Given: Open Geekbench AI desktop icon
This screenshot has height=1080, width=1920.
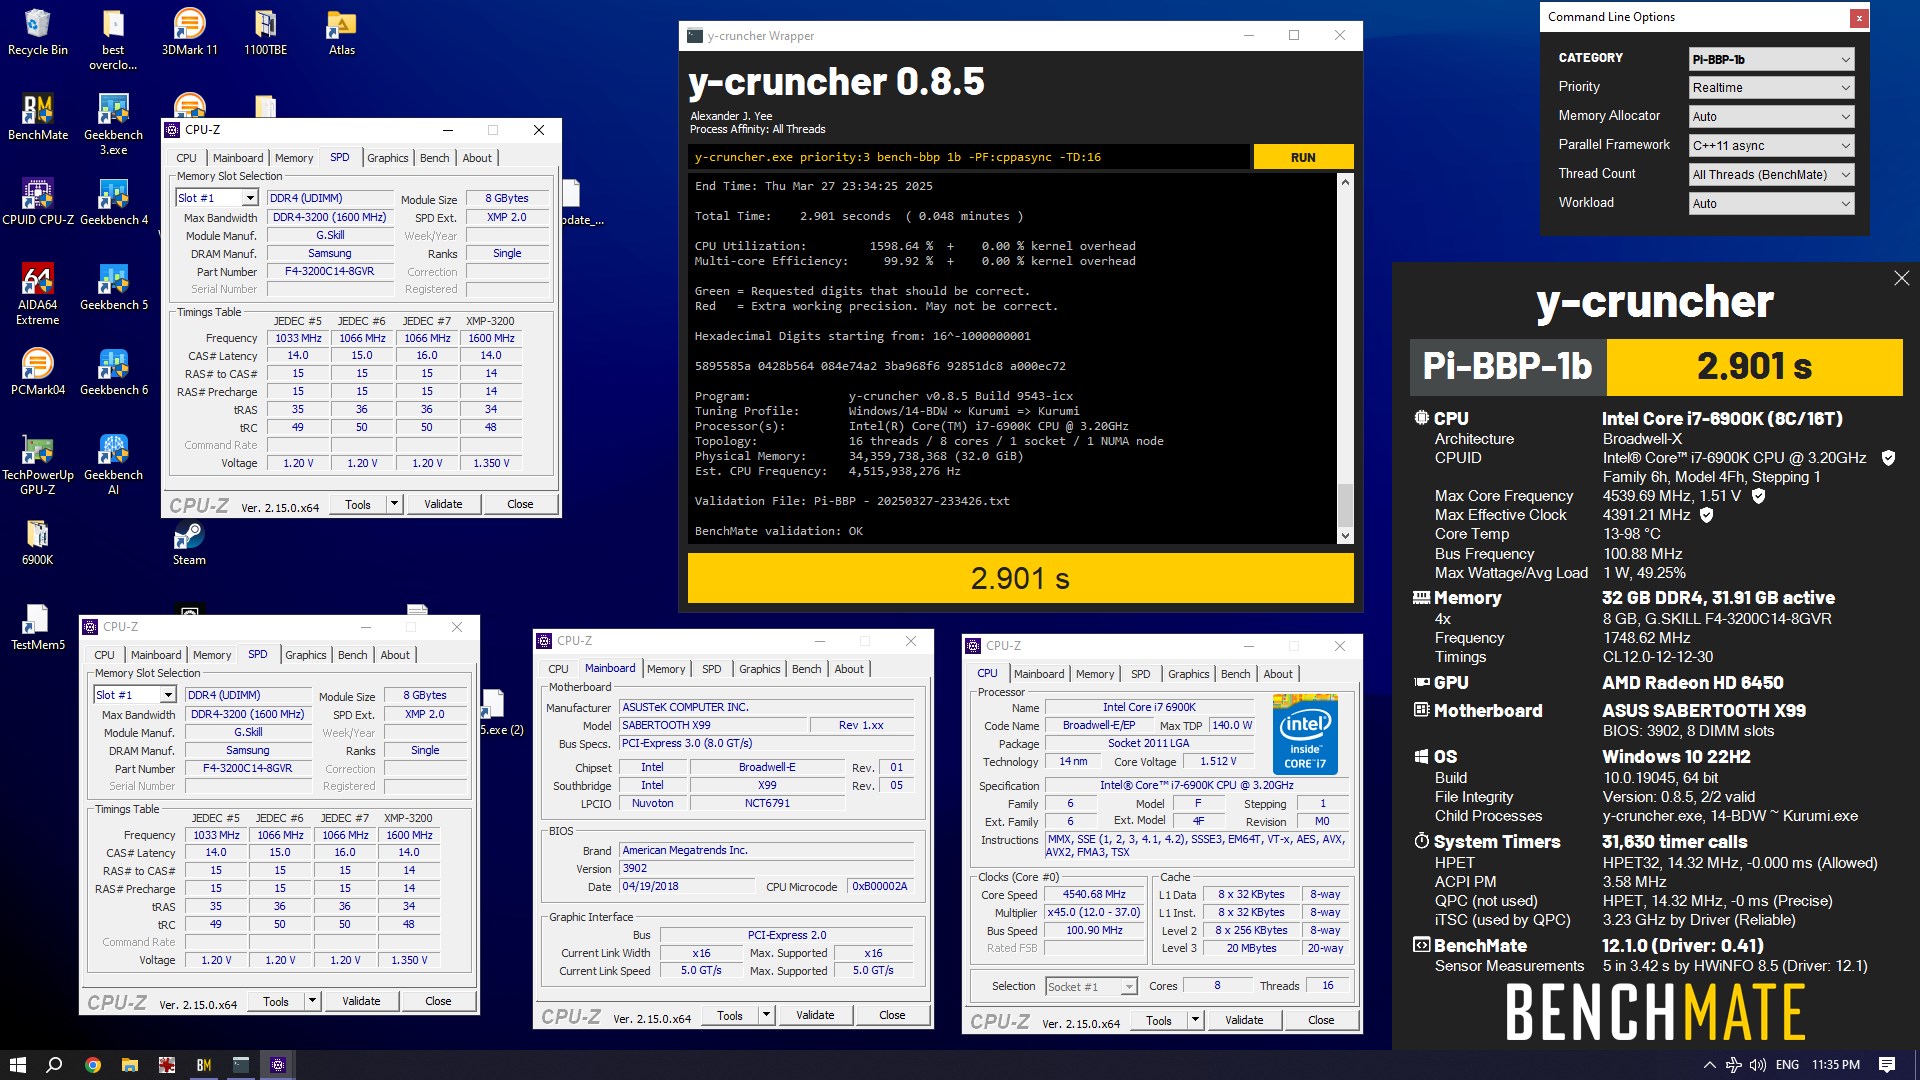Looking at the screenshot, I should click(x=113, y=464).
